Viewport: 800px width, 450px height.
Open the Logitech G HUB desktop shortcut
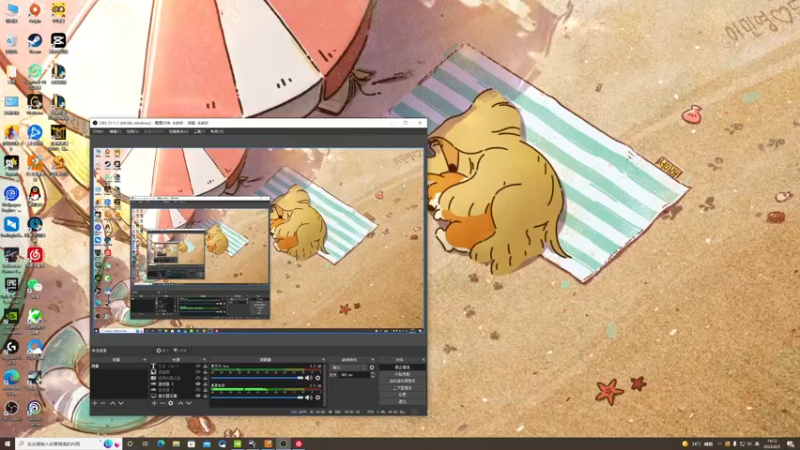point(11,349)
